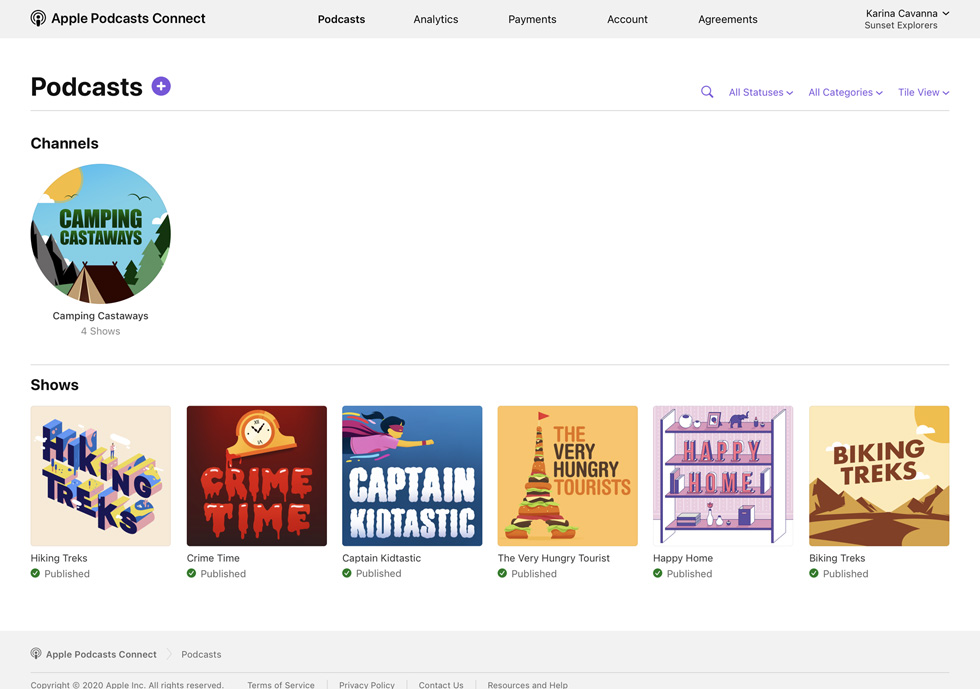
Task: Open search with the magnifying glass icon
Action: [x=707, y=91]
